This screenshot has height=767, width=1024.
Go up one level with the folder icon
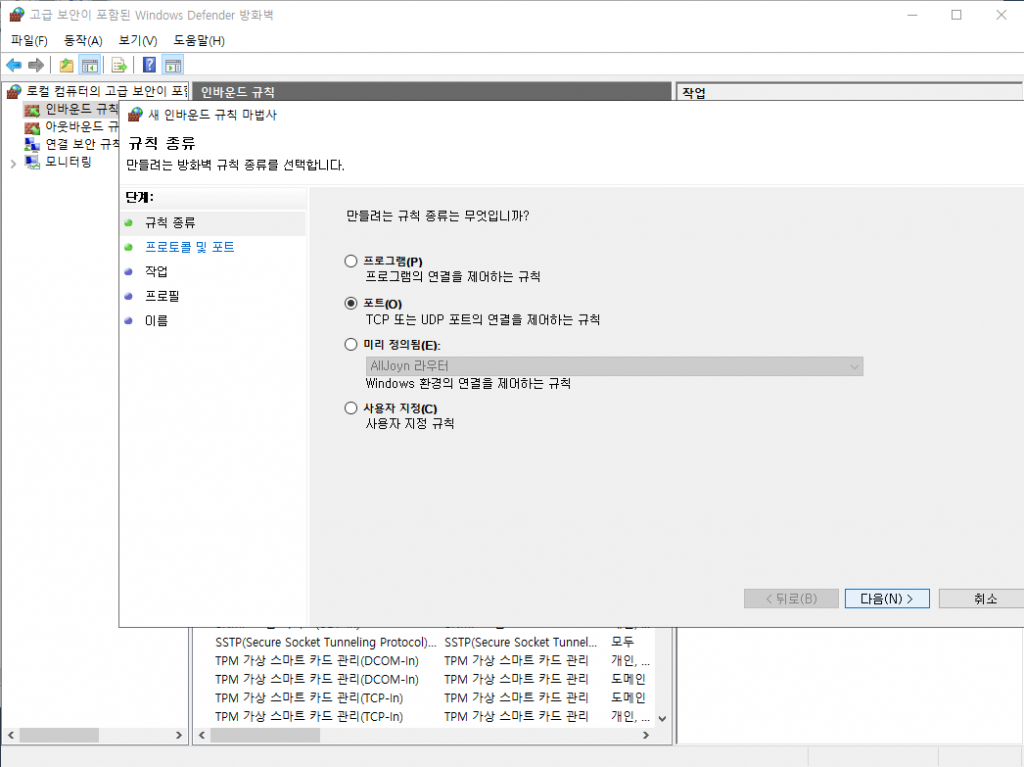click(x=66, y=65)
